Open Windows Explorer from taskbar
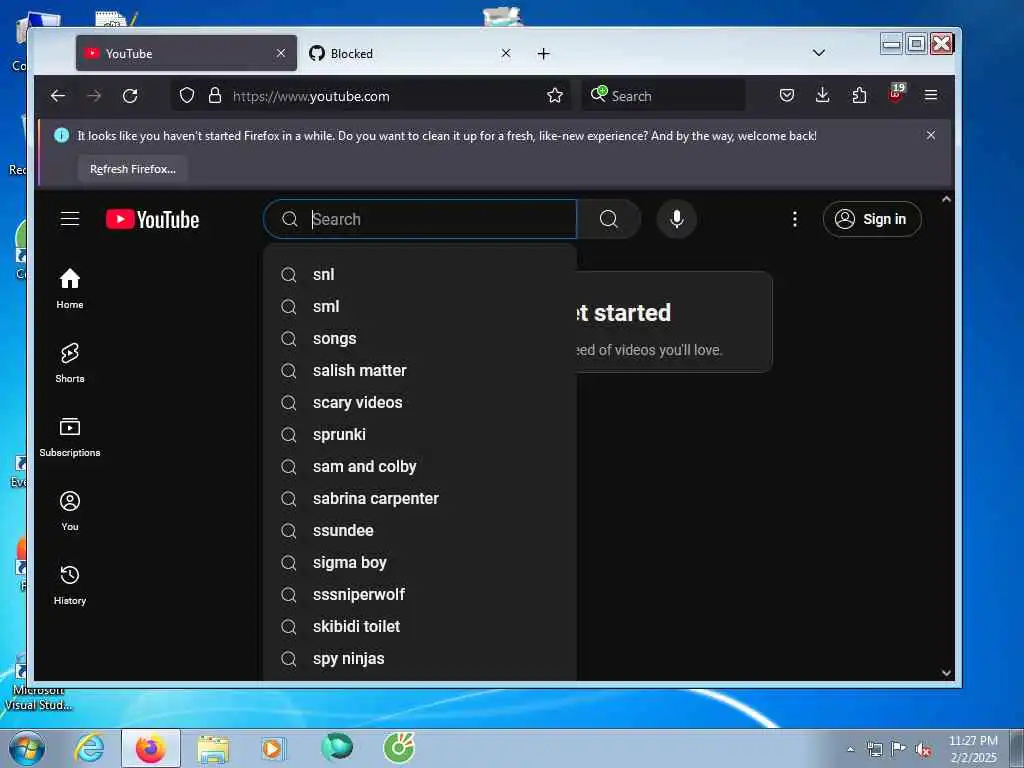 pyautogui.click(x=213, y=748)
